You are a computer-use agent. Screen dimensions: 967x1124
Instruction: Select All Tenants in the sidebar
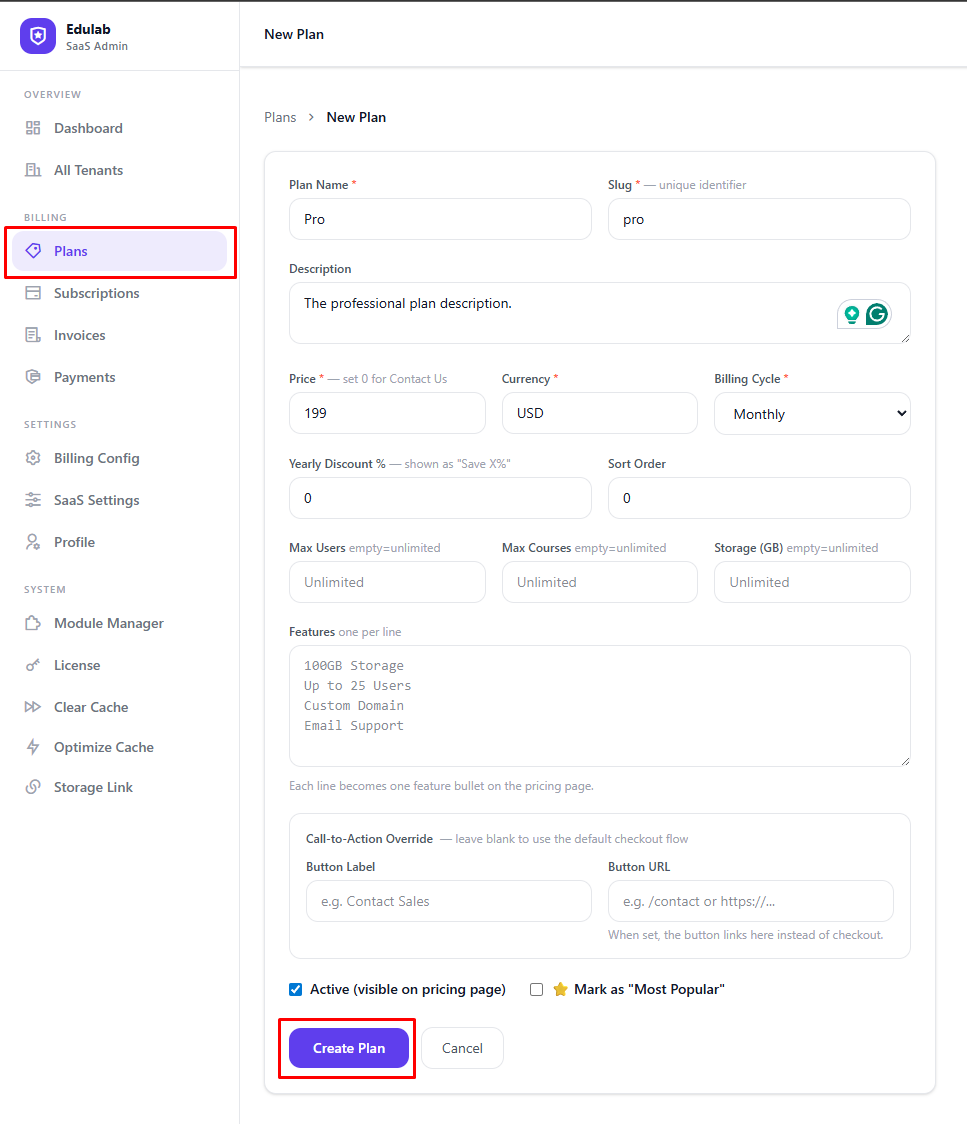(87, 170)
